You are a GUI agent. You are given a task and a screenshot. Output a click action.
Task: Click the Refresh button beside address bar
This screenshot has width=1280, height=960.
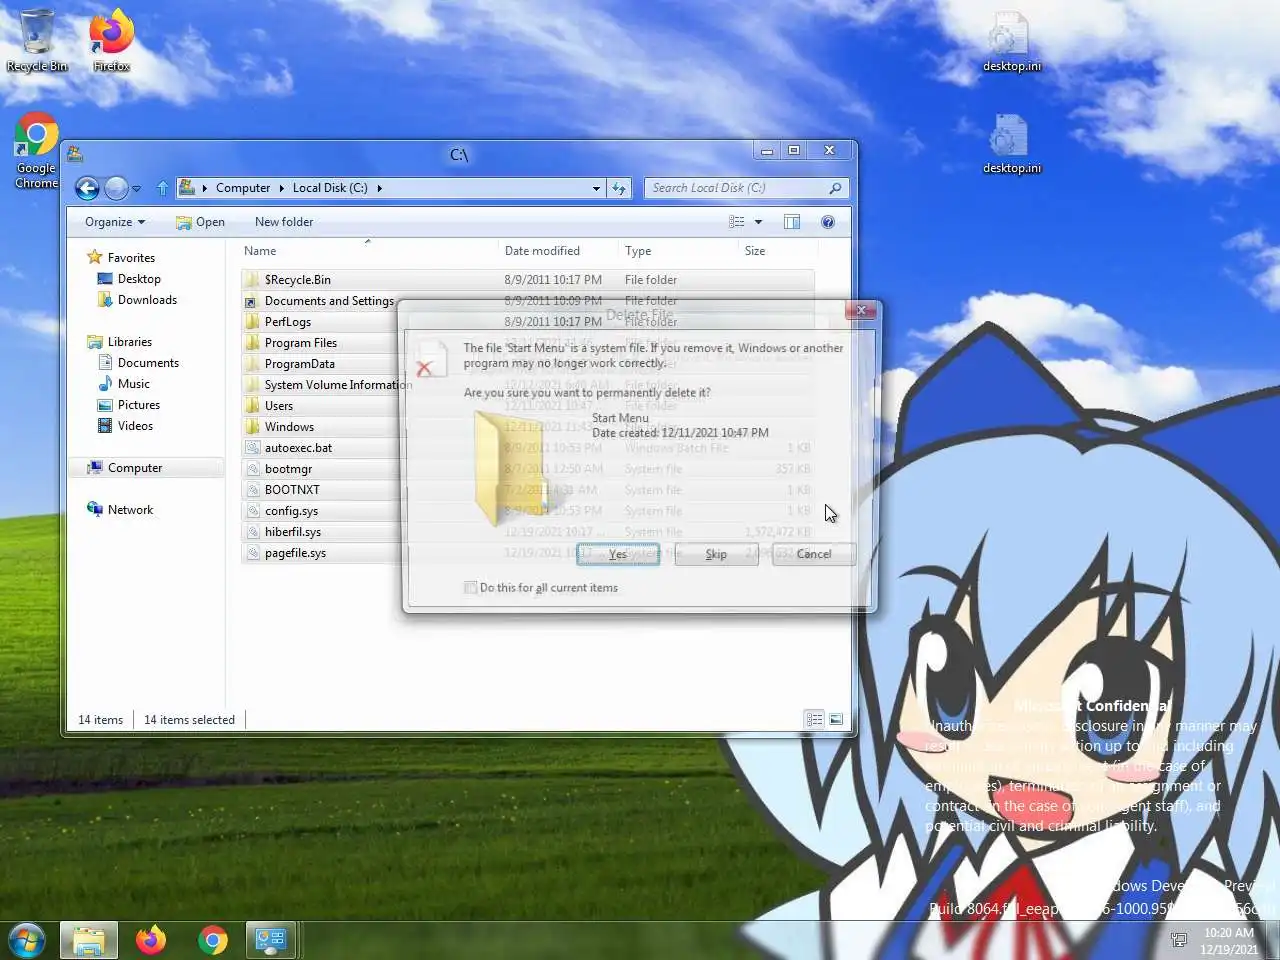coord(619,188)
